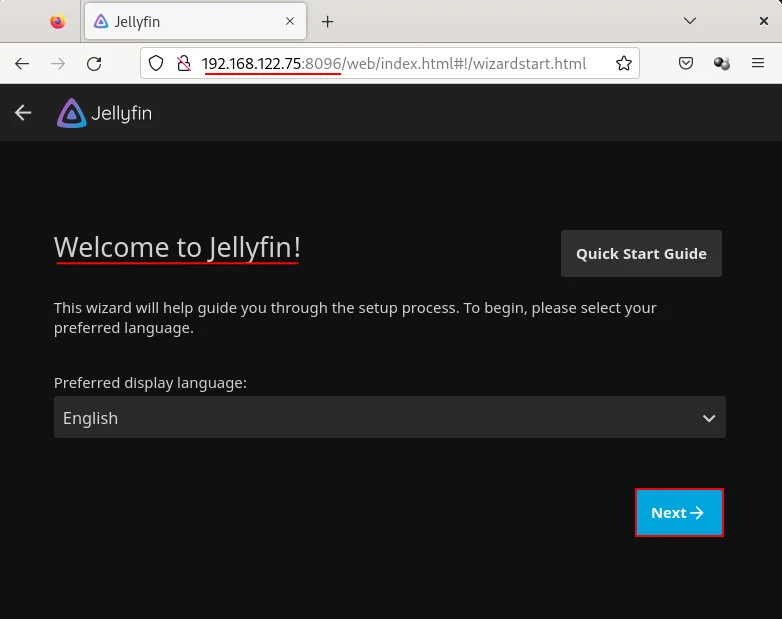Click the Jellyfin logo
Viewport: 782px width, 619px height.
click(x=104, y=113)
